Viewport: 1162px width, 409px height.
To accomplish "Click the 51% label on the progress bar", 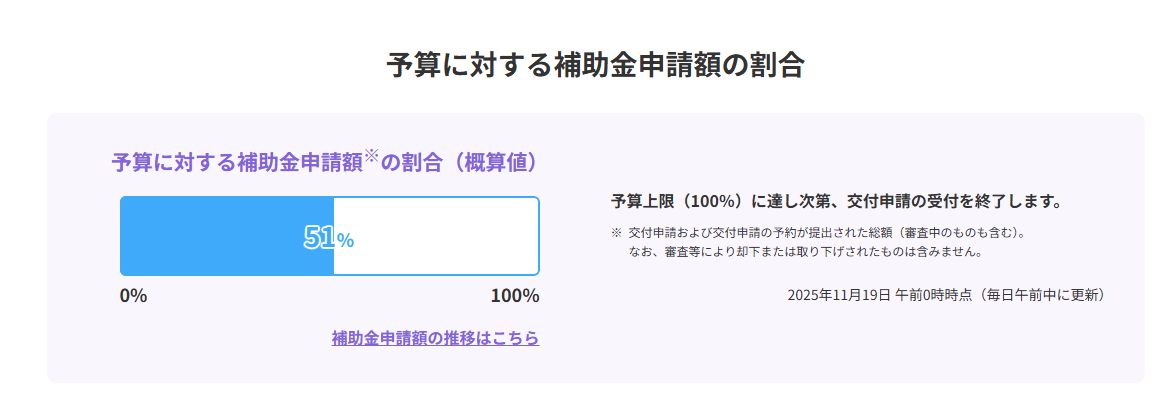I will point(328,238).
